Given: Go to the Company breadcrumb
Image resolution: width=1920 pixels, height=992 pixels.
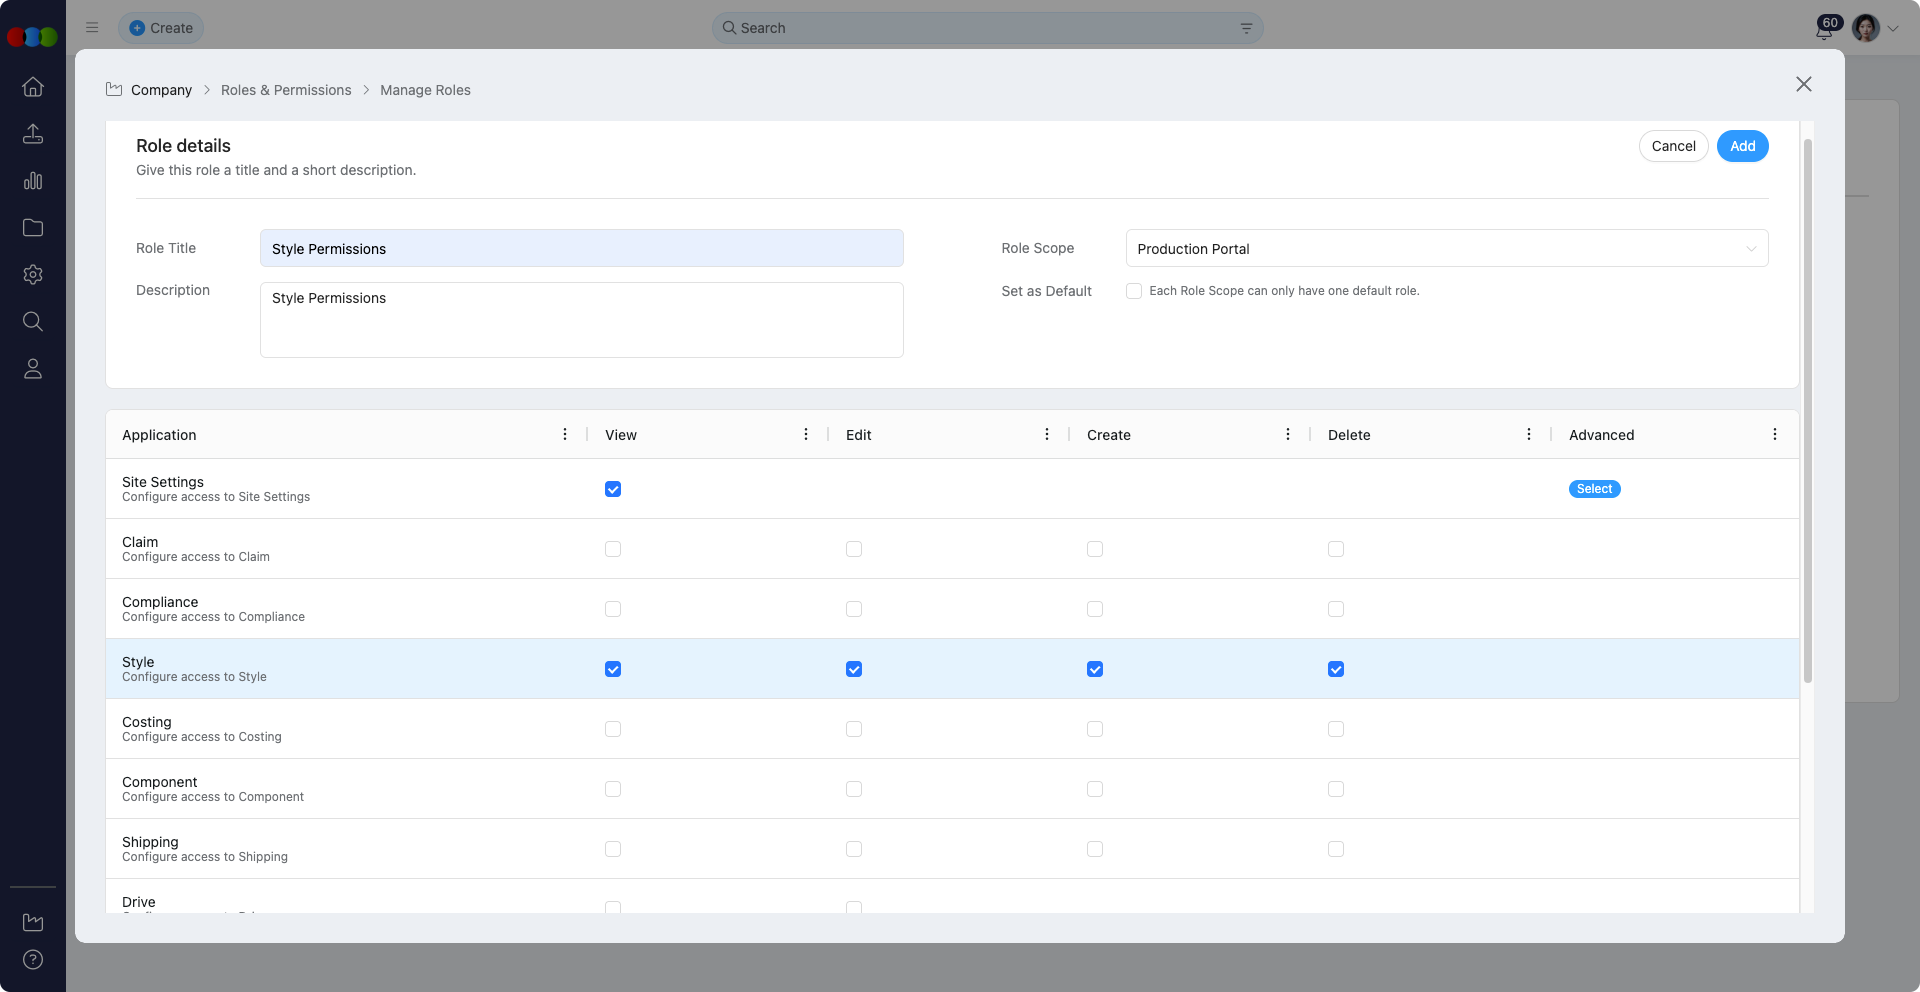Looking at the screenshot, I should [x=161, y=90].
